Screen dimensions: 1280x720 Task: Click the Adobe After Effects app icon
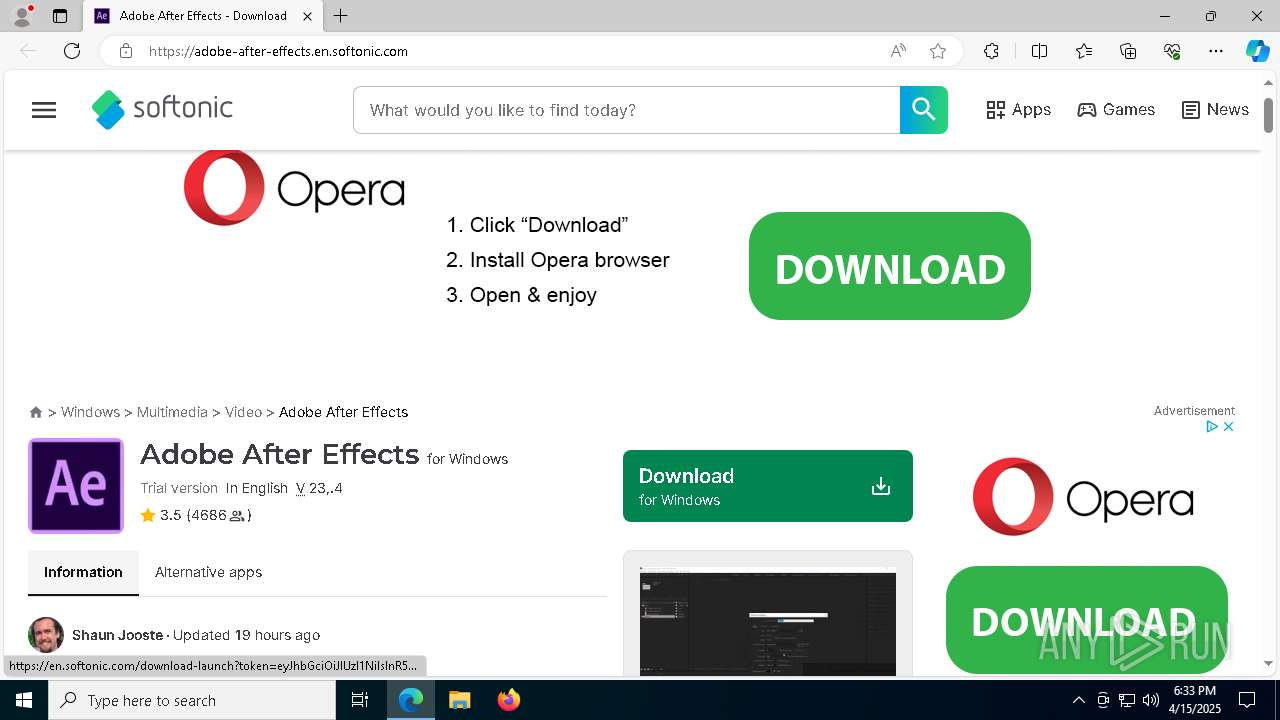pos(76,485)
